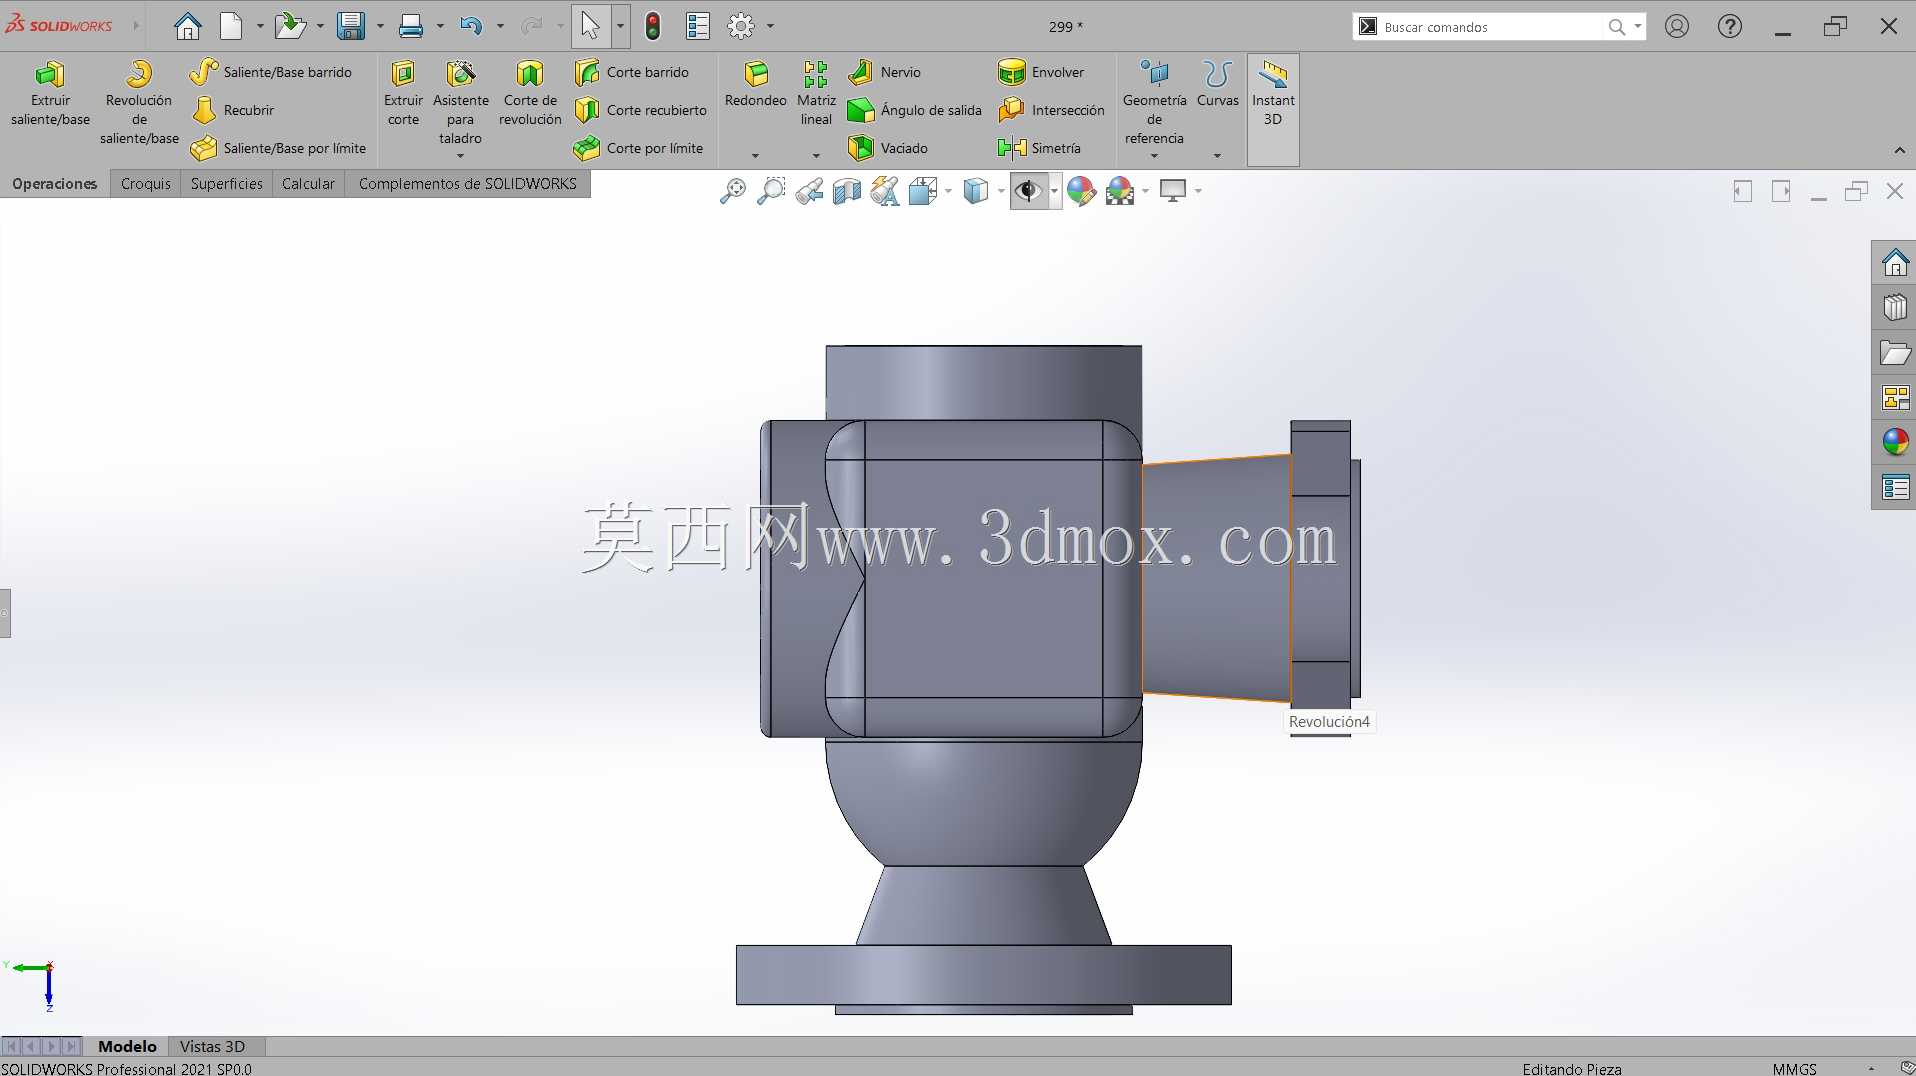This screenshot has height=1076, width=1916.
Task: Choose the Nervio tool
Action: [x=885, y=72]
